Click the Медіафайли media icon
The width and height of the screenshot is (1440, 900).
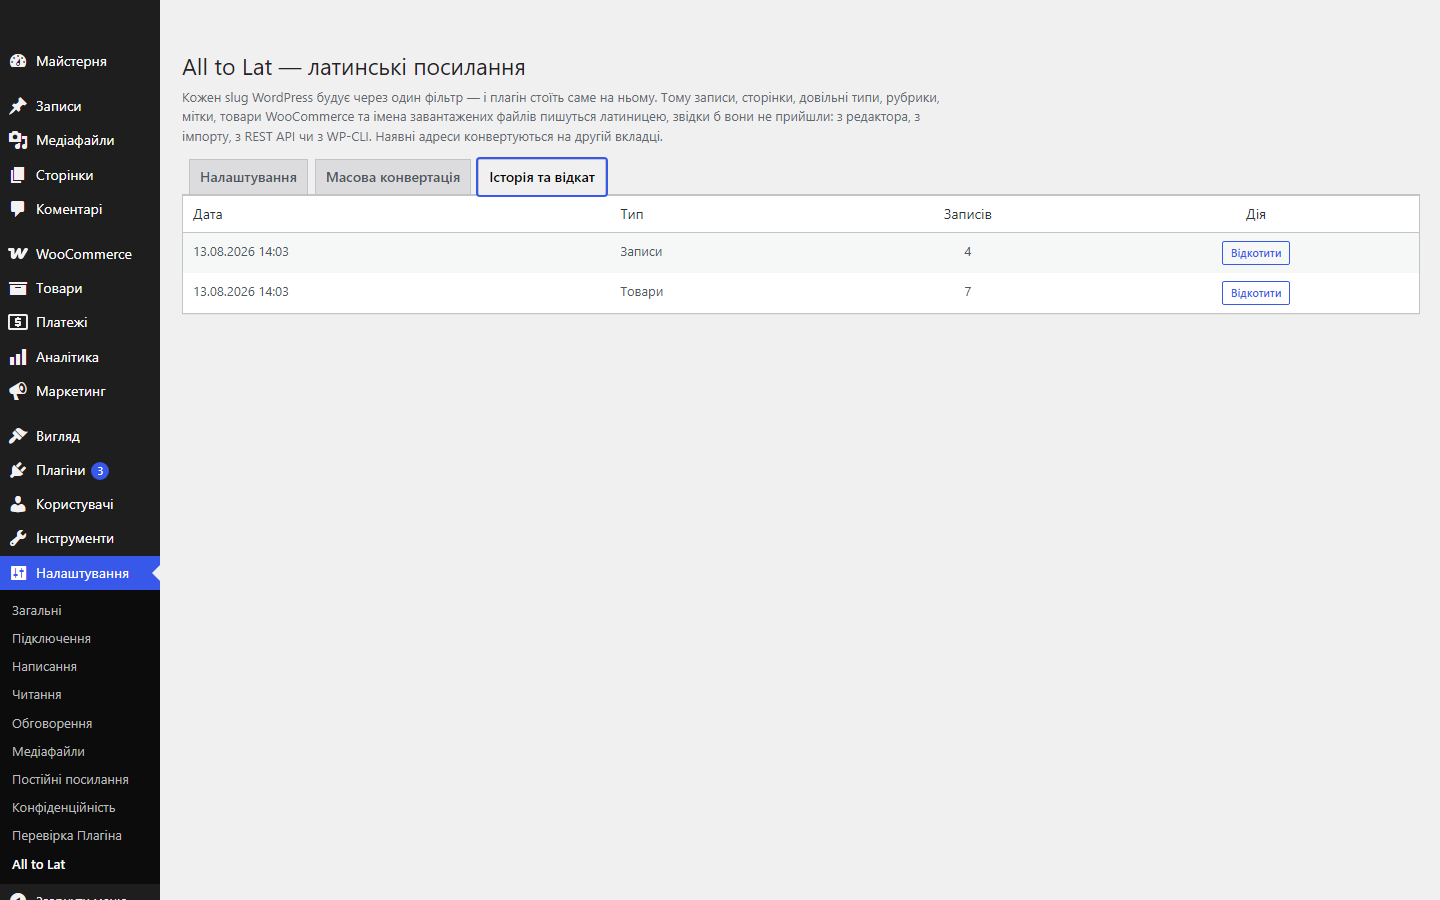click(18, 140)
